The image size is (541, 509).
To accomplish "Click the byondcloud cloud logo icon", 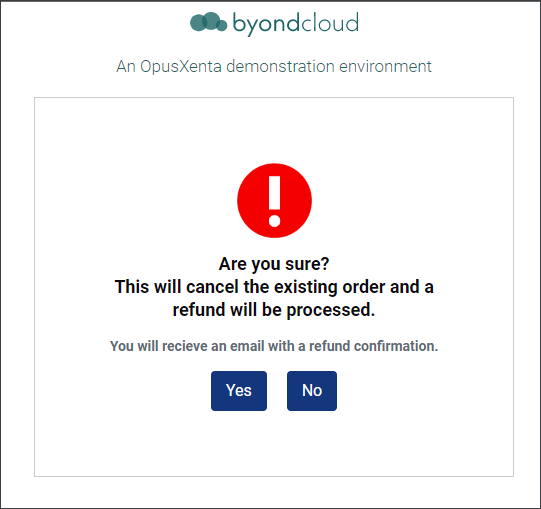I will (209, 22).
